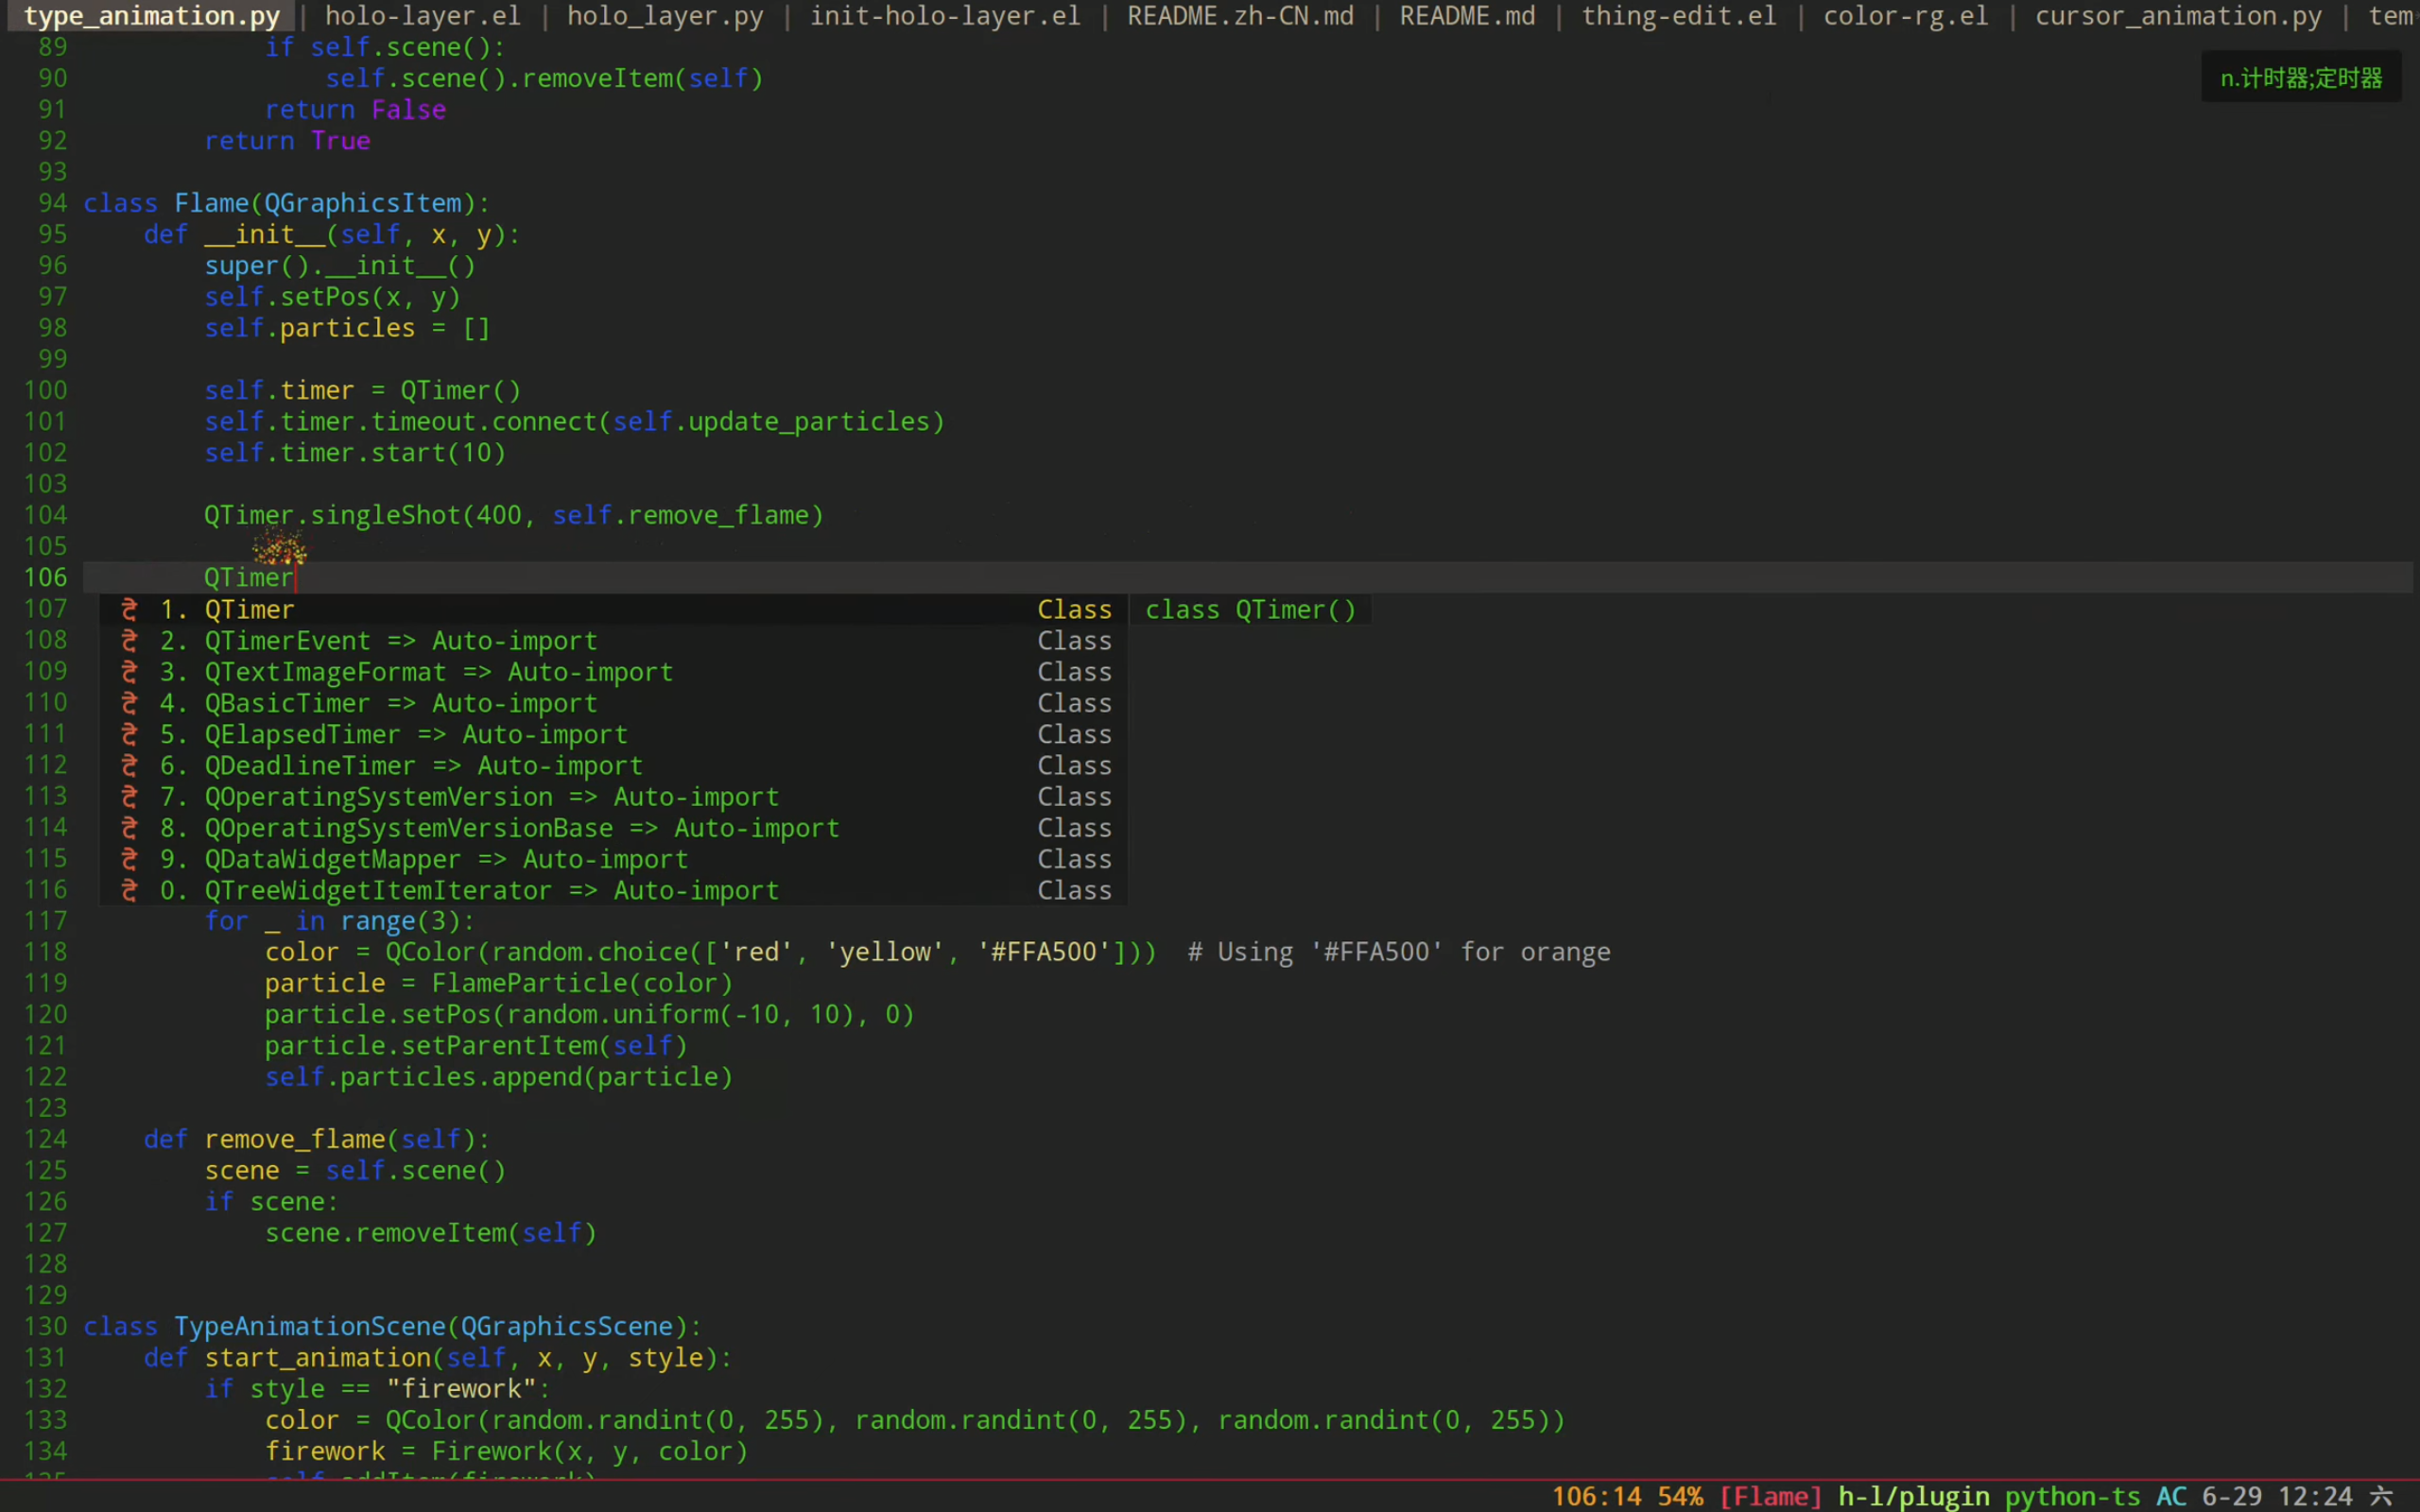Click line number 124 in the gutter
Screen dimensions: 2420x1512
click(x=46, y=1139)
